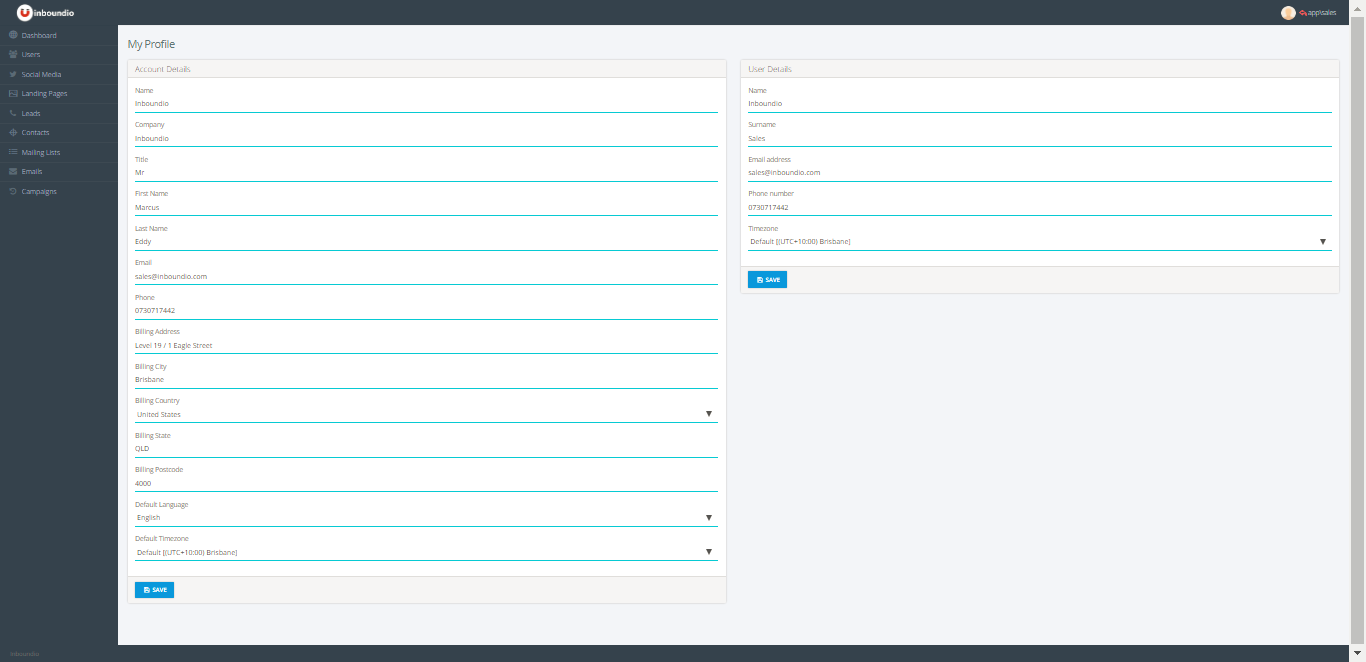This screenshot has width=1366, height=662.
Task: Click the Billing Postcode field 4000
Action: coord(426,484)
